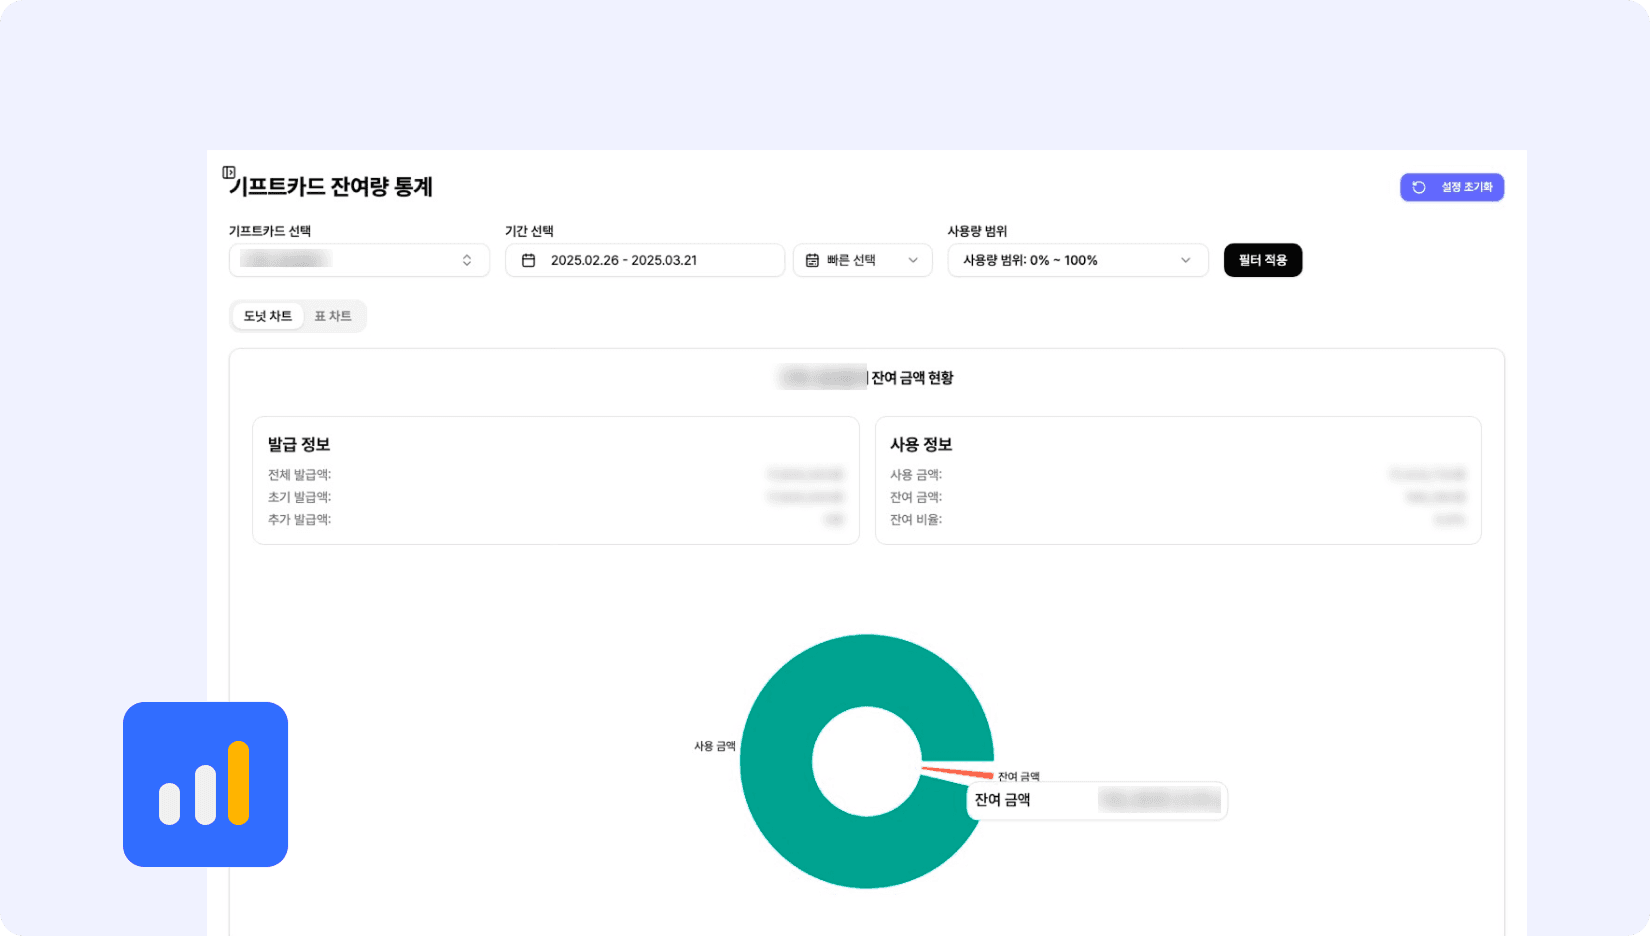Viewport: 1650px width, 936px height.
Task: Click the 잔여 금액 tooltip box
Action: point(1097,800)
